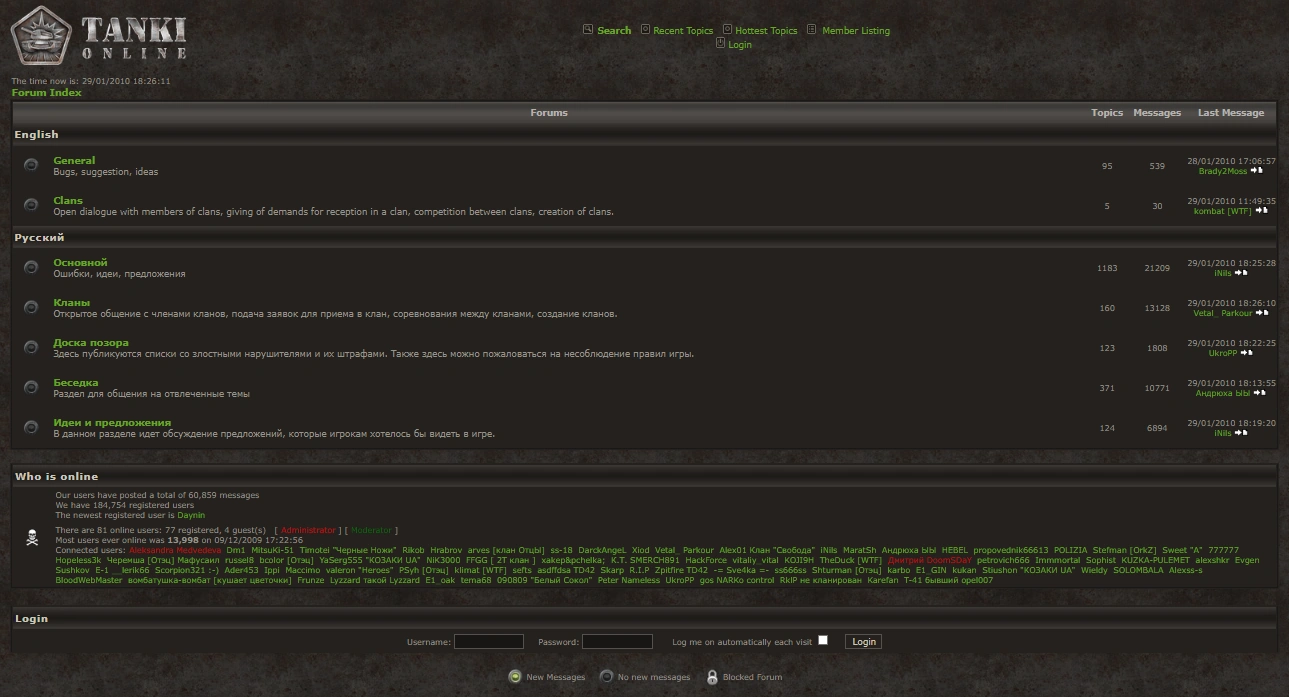The image size is (1289, 697).
Task: Click the status icon of General forum
Action: coord(31,165)
